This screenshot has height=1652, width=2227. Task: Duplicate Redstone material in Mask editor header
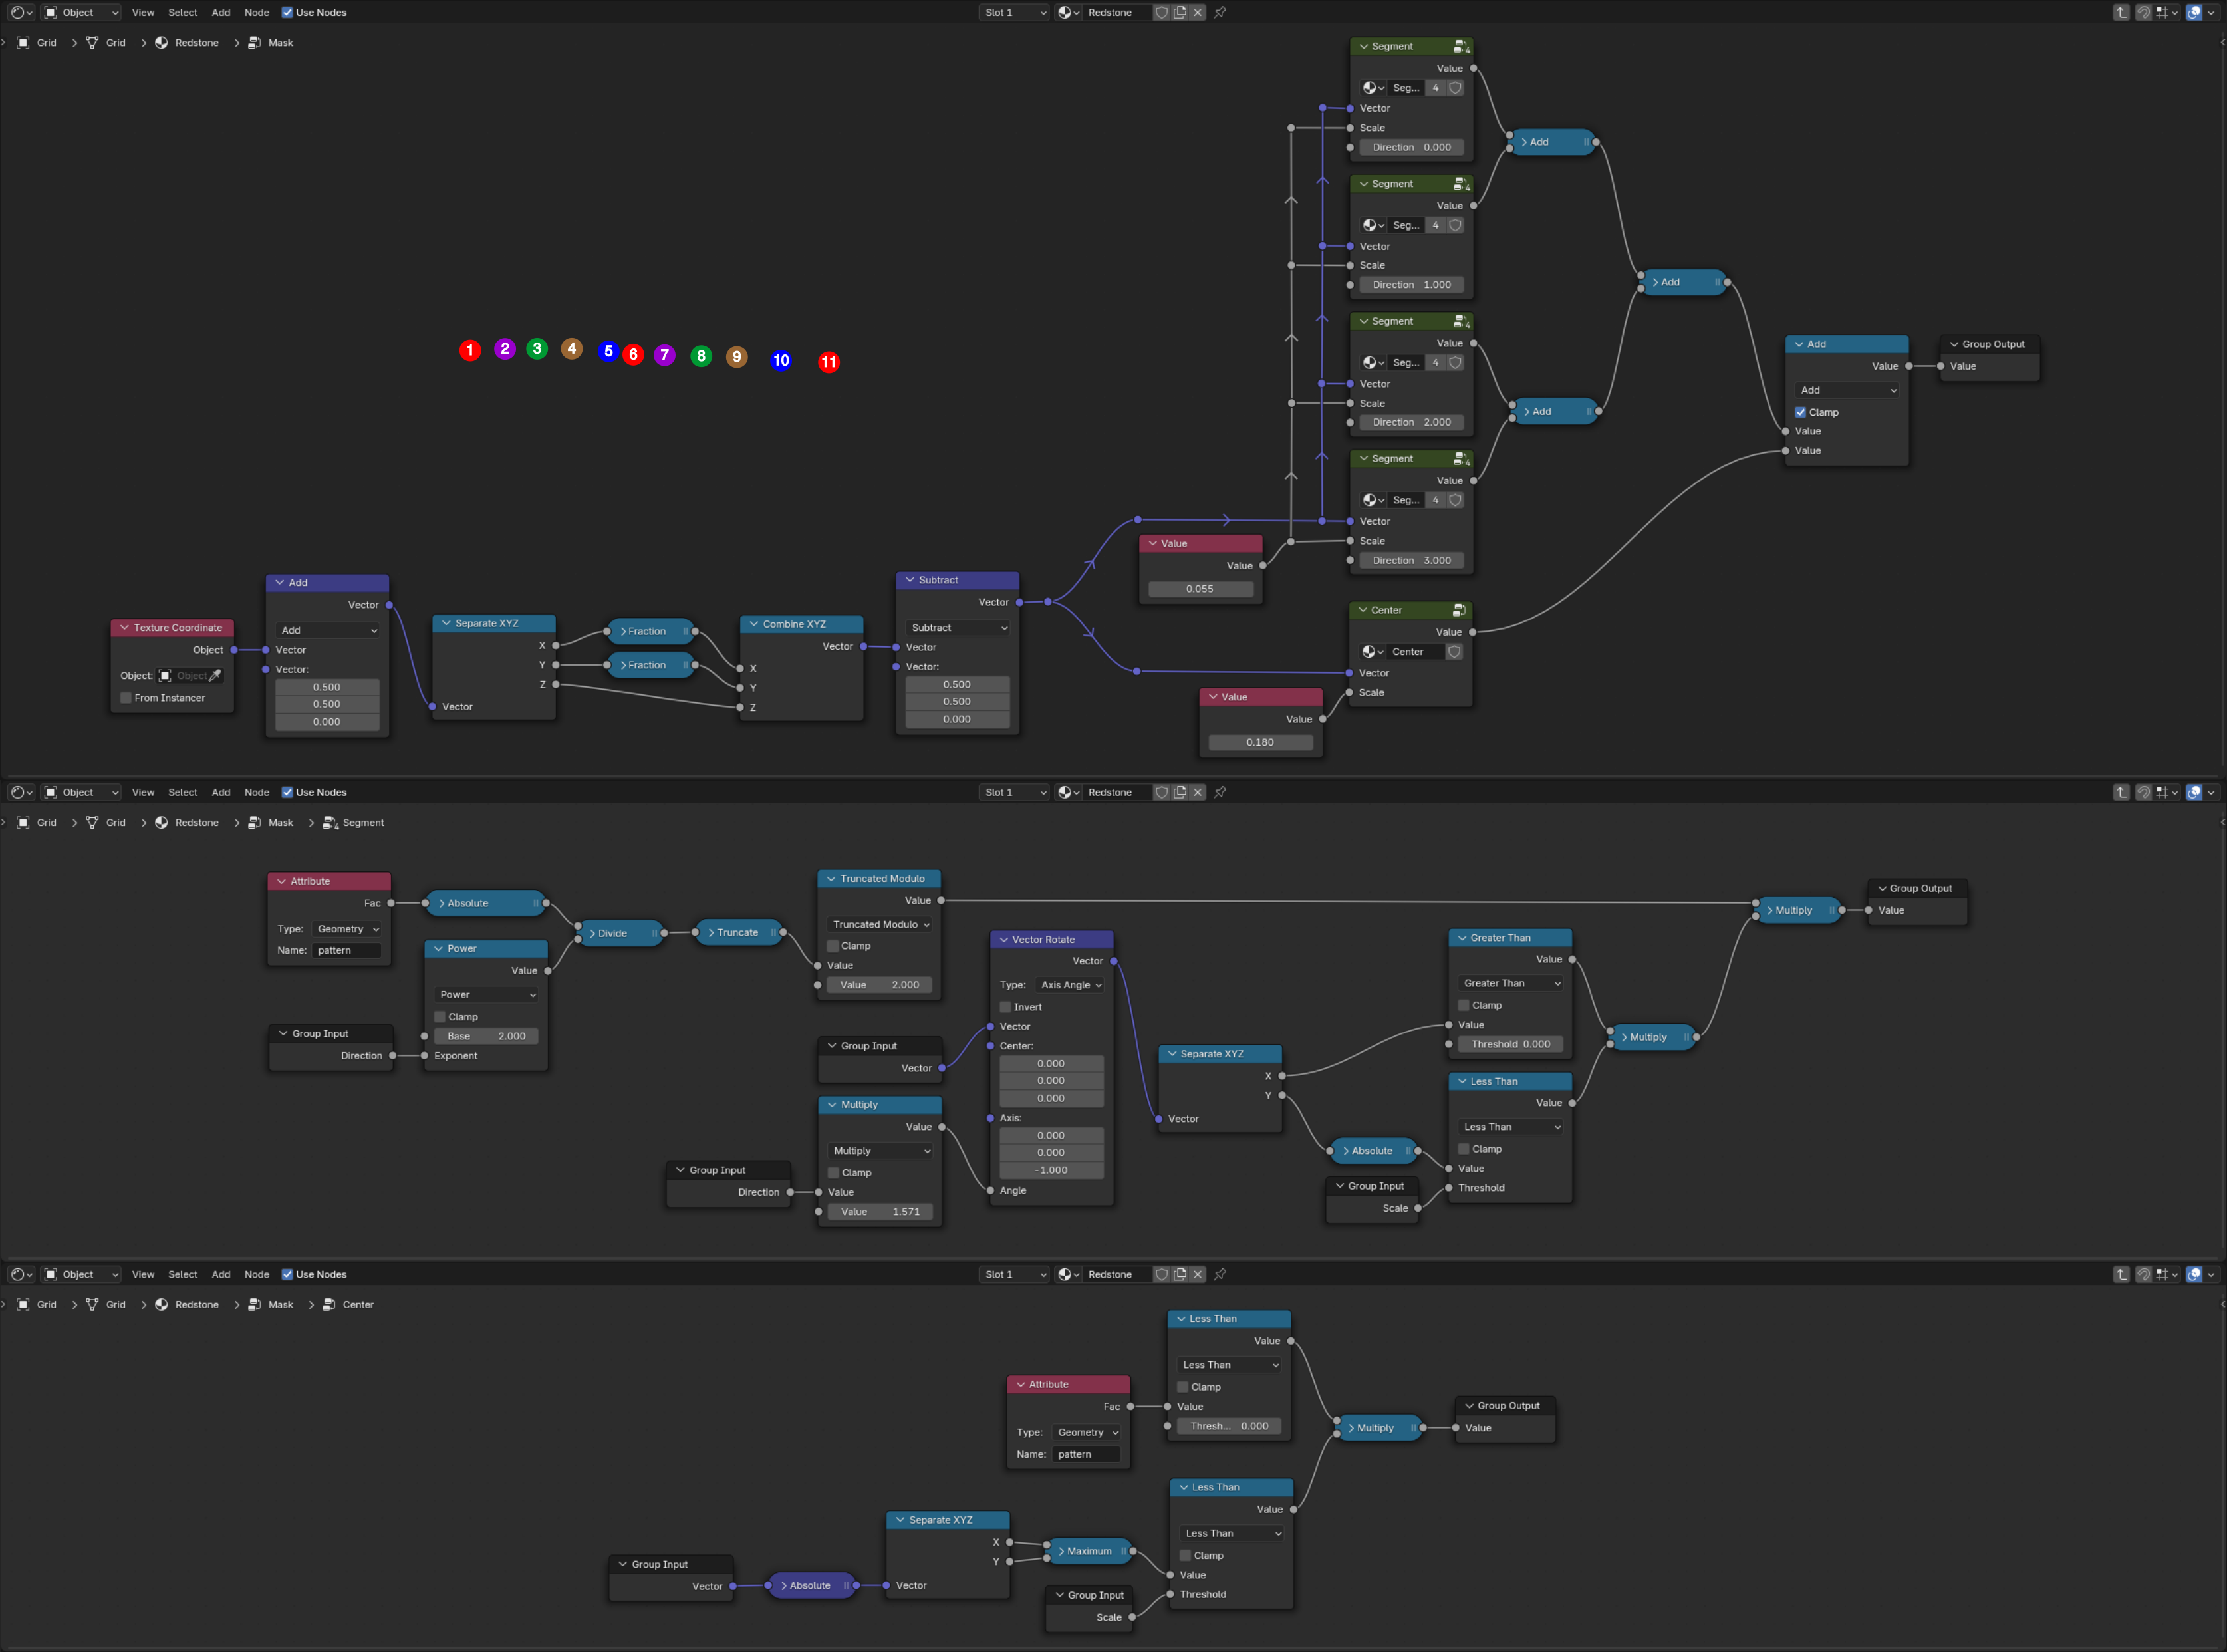click(1180, 12)
